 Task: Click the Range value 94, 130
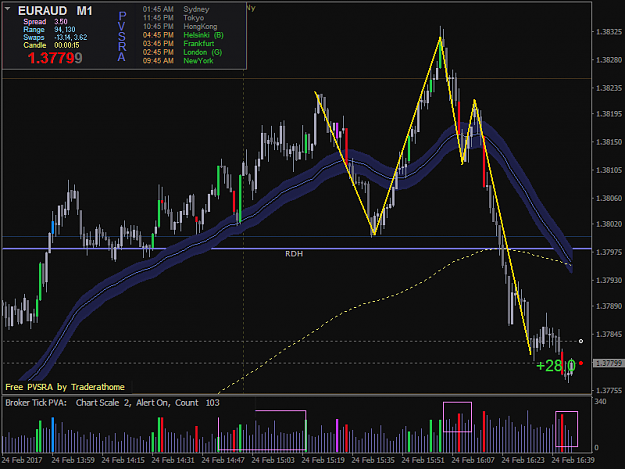point(65,29)
